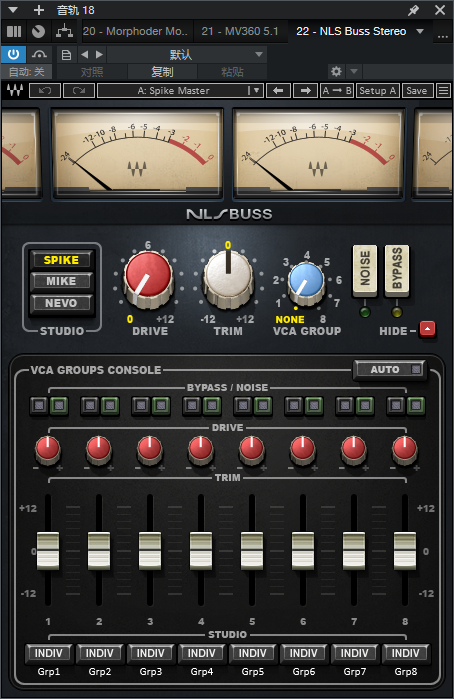Click the 对照 compare button

coord(93,72)
